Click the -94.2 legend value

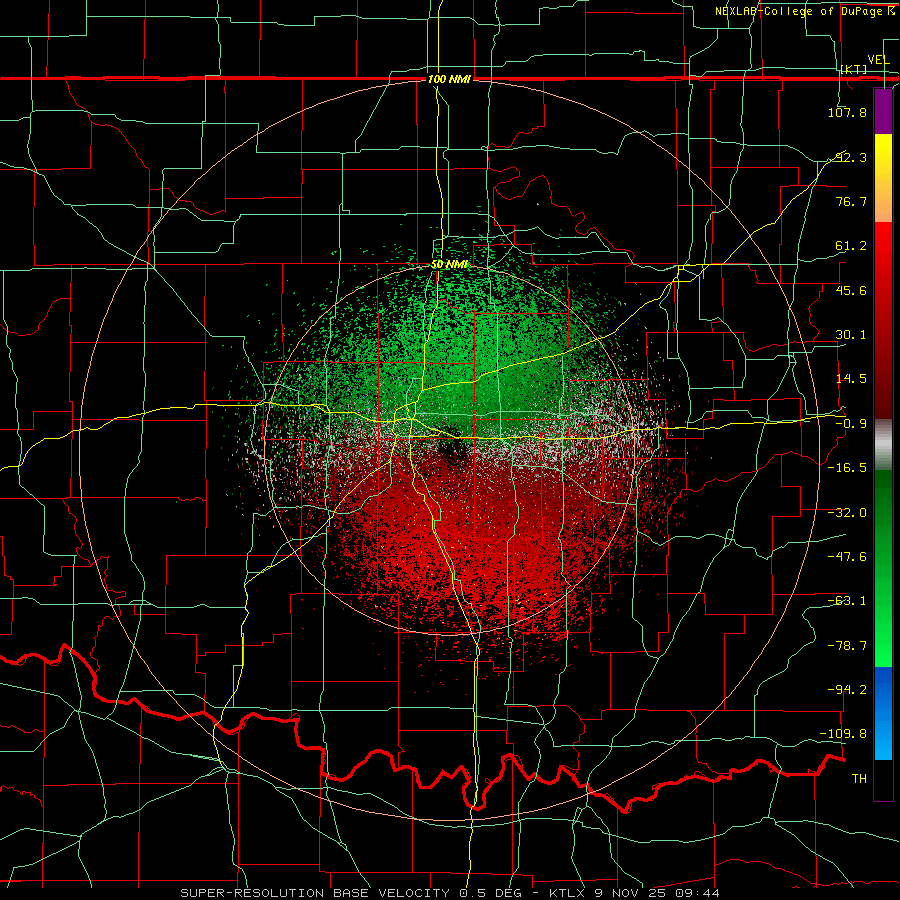click(847, 689)
